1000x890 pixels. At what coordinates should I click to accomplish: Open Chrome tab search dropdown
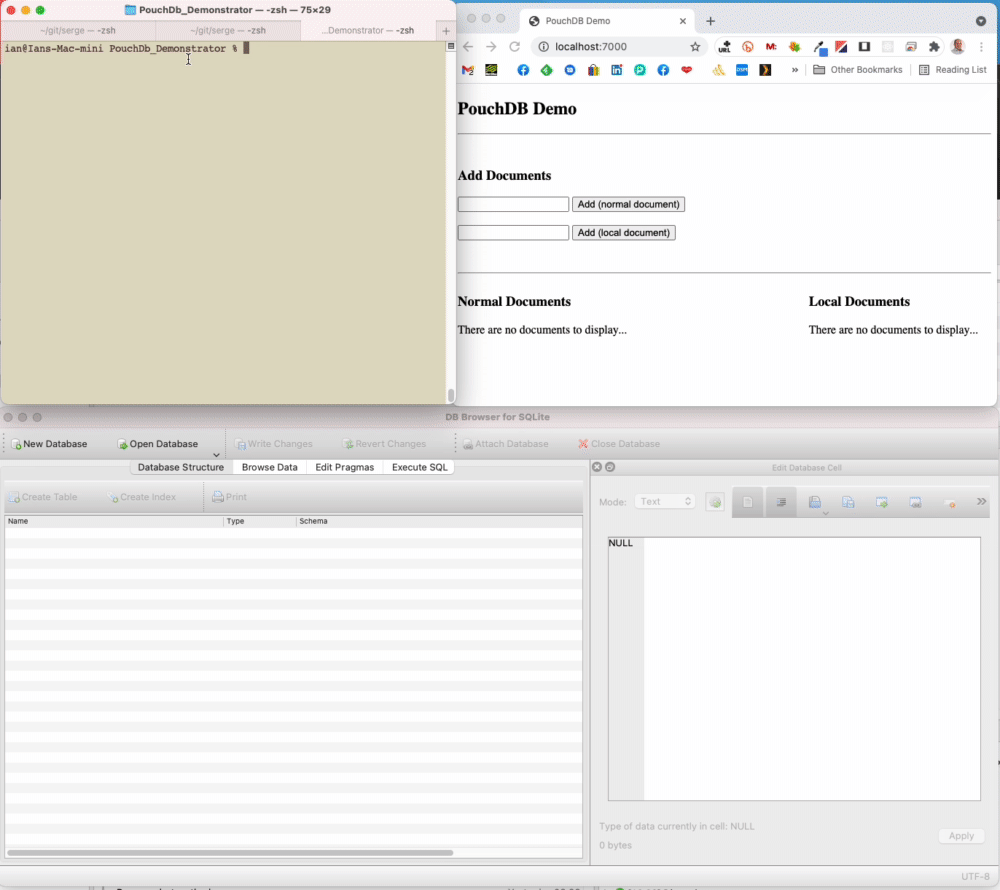(x=981, y=21)
